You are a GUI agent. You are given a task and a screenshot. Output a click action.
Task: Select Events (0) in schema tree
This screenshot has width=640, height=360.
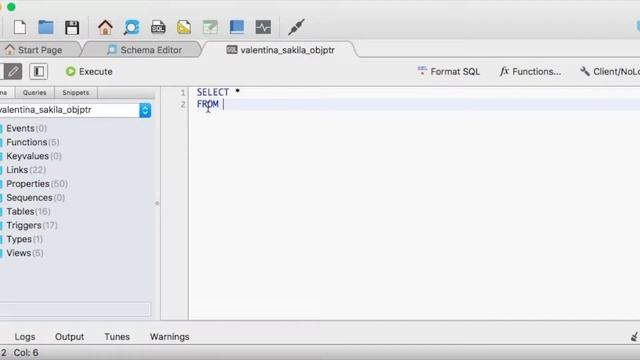pyautogui.click(x=27, y=128)
